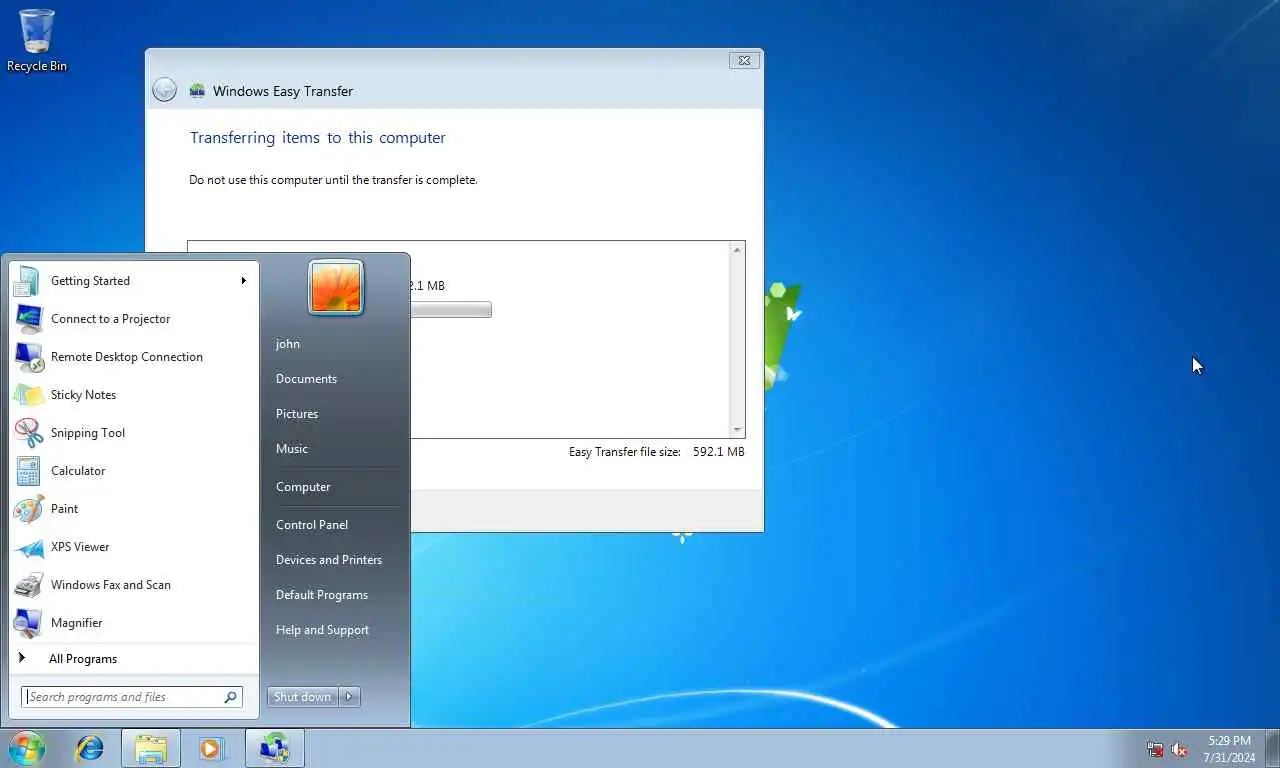Screen dimensions: 1280x768
Task: Click the Getting Started icon in Start menu
Action: [27, 281]
